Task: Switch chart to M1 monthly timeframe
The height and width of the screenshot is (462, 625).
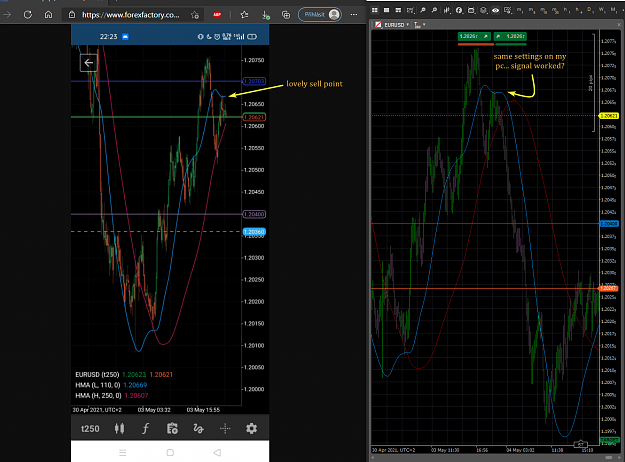Action: click(x=614, y=10)
